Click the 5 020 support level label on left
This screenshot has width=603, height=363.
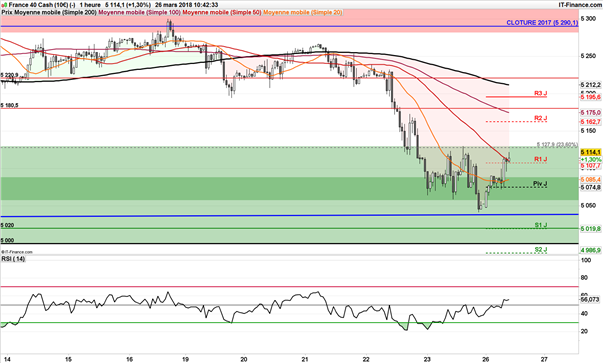tap(7, 225)
